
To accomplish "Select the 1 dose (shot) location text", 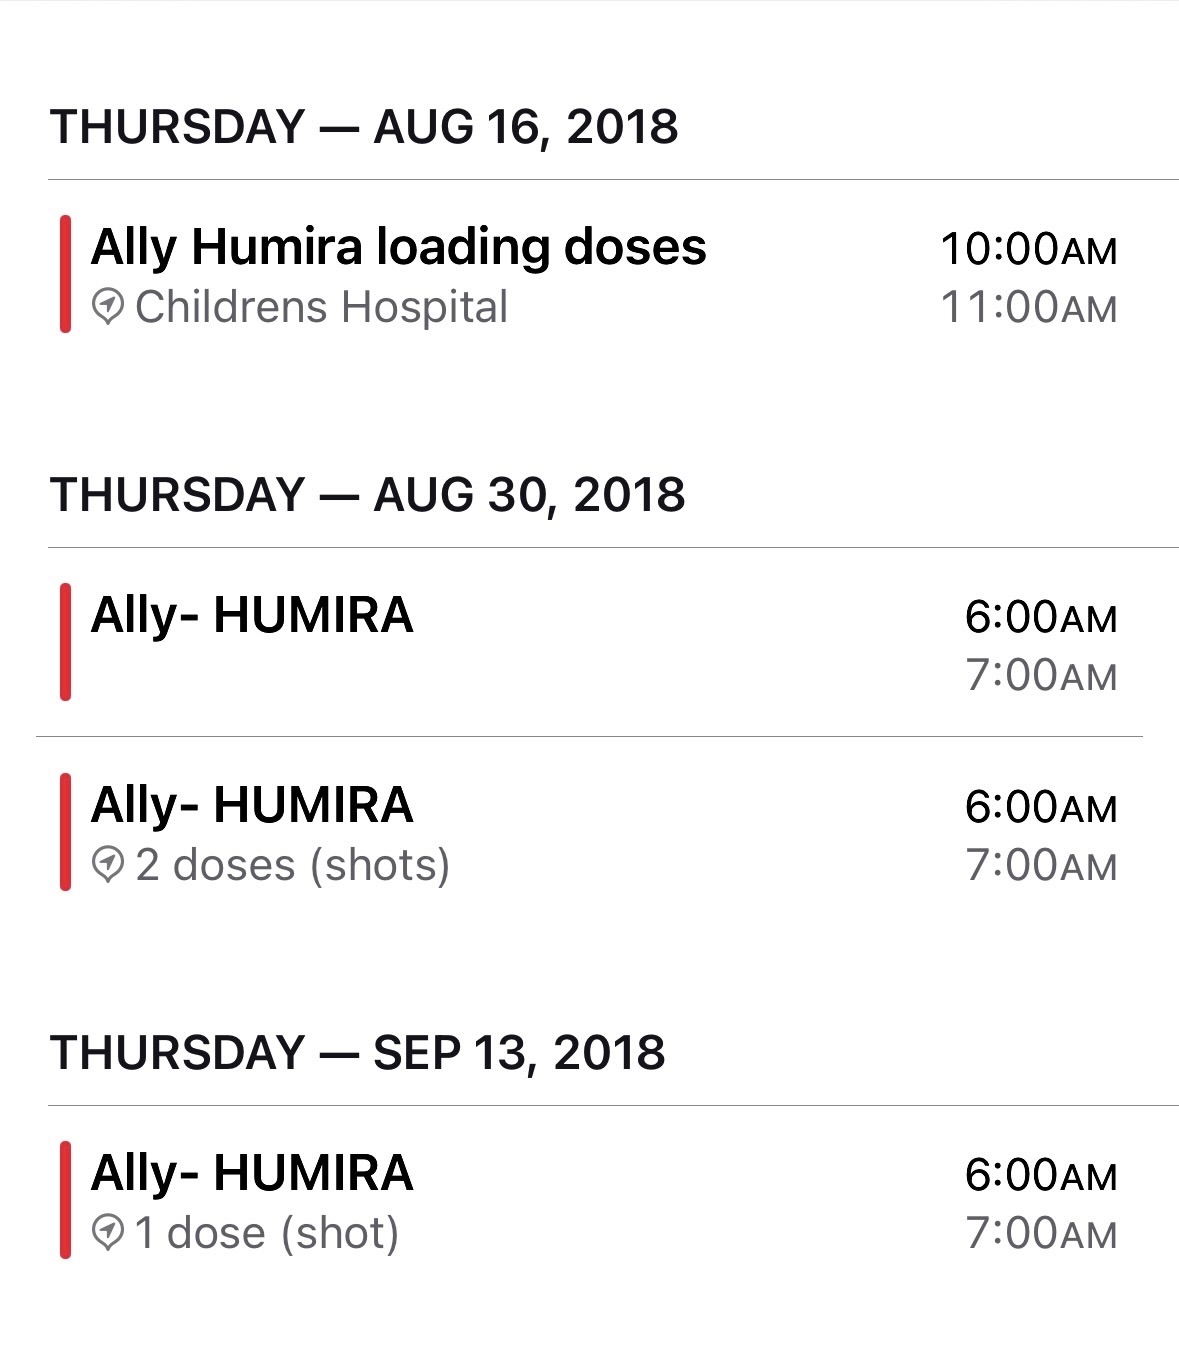I will [x=267, y=1233].
